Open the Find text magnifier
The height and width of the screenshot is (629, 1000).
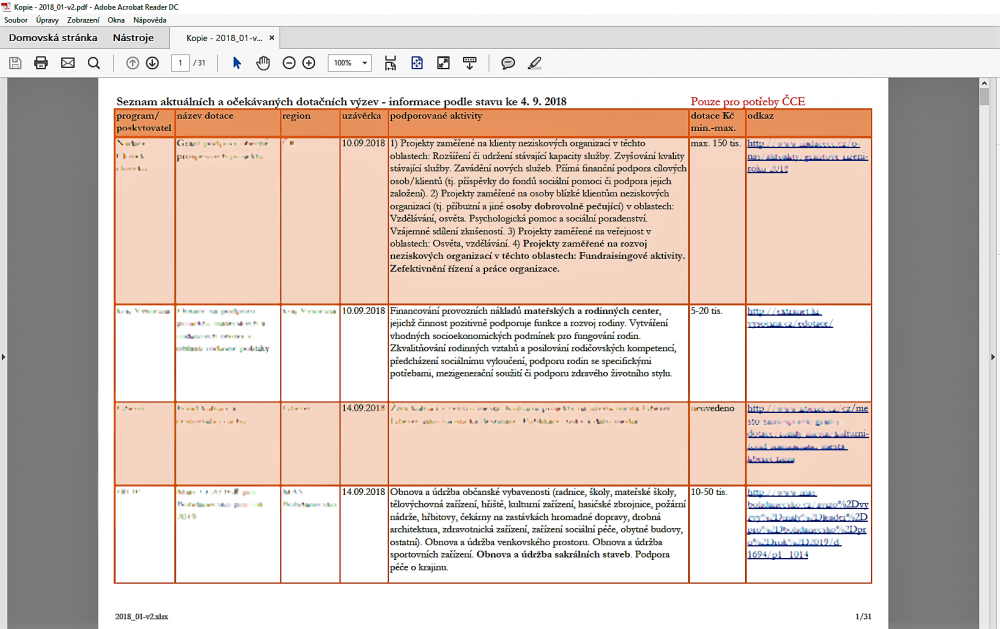(x=94, y=63)
